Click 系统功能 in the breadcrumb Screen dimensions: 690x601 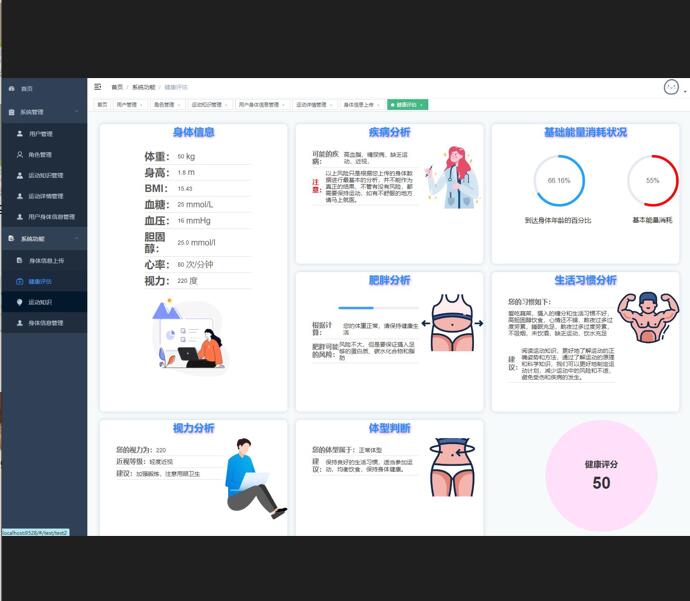[x=143, y=87]
